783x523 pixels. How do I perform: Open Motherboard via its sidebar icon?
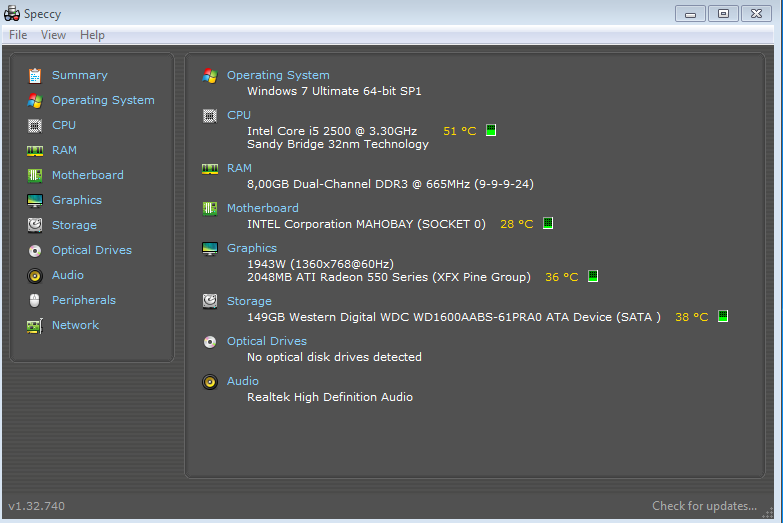click(35, 175)
